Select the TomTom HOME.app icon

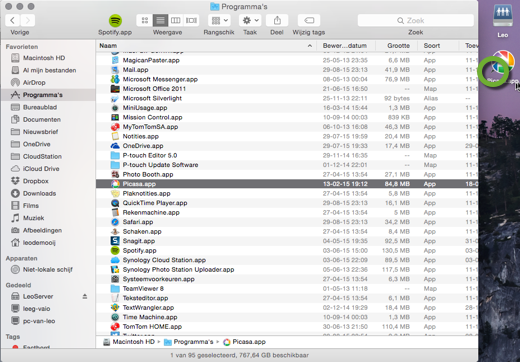[x=115, y=327]
